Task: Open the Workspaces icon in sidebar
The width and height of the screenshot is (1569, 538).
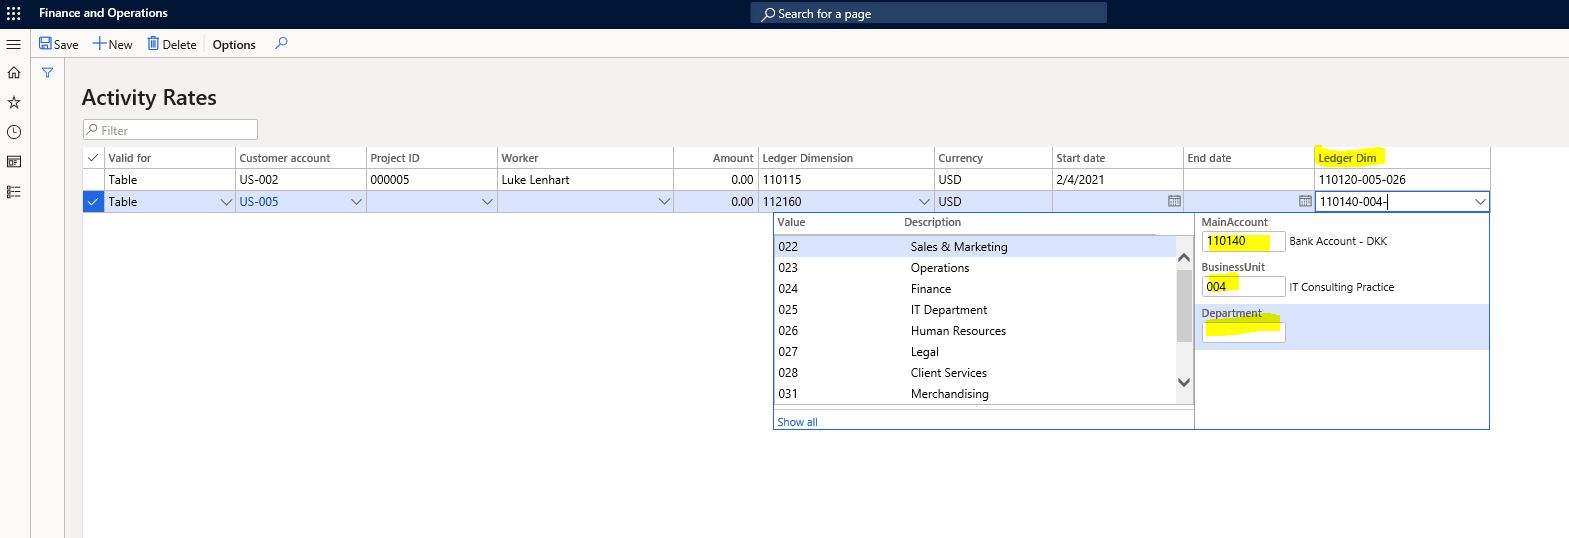Action: (14, 161)
